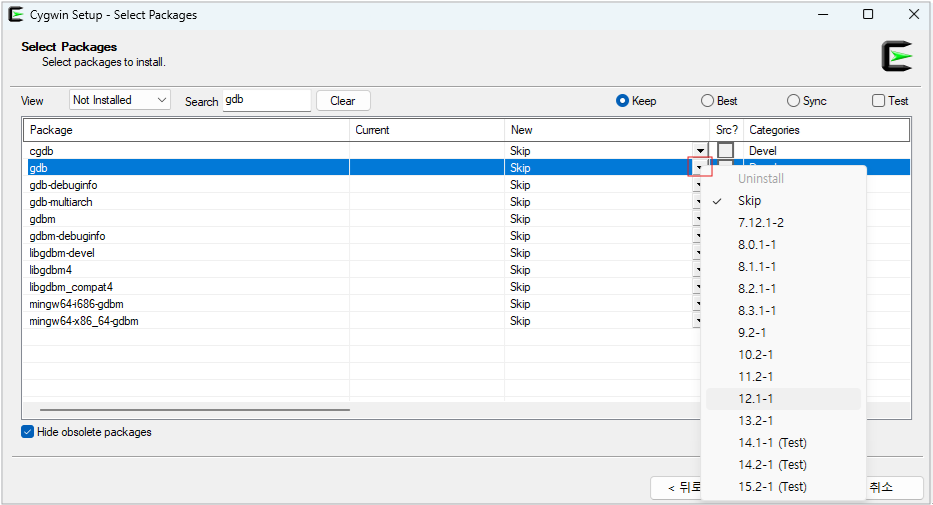Choose version 8.3.1-1 from the menu
Viewport: 933px width, 505px height.
(x=783, y=310)
